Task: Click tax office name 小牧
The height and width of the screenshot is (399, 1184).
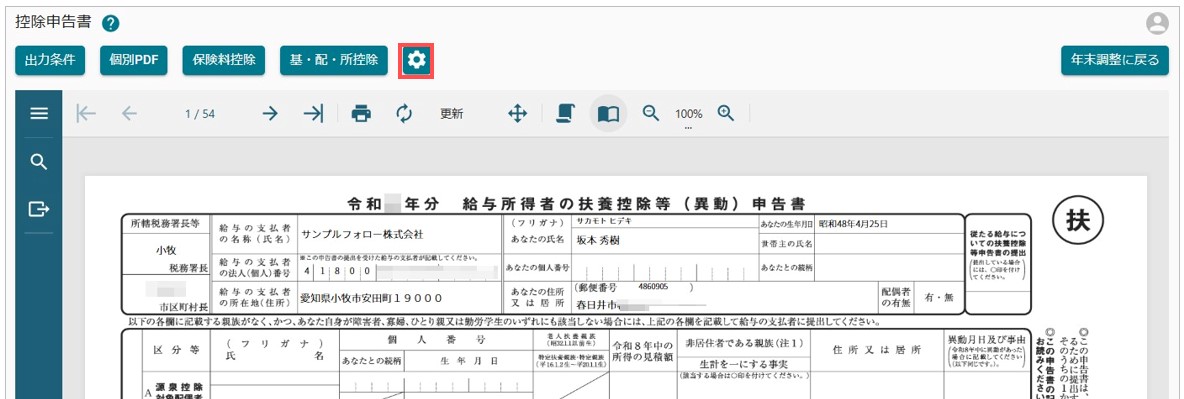Action: coord(165,249)
